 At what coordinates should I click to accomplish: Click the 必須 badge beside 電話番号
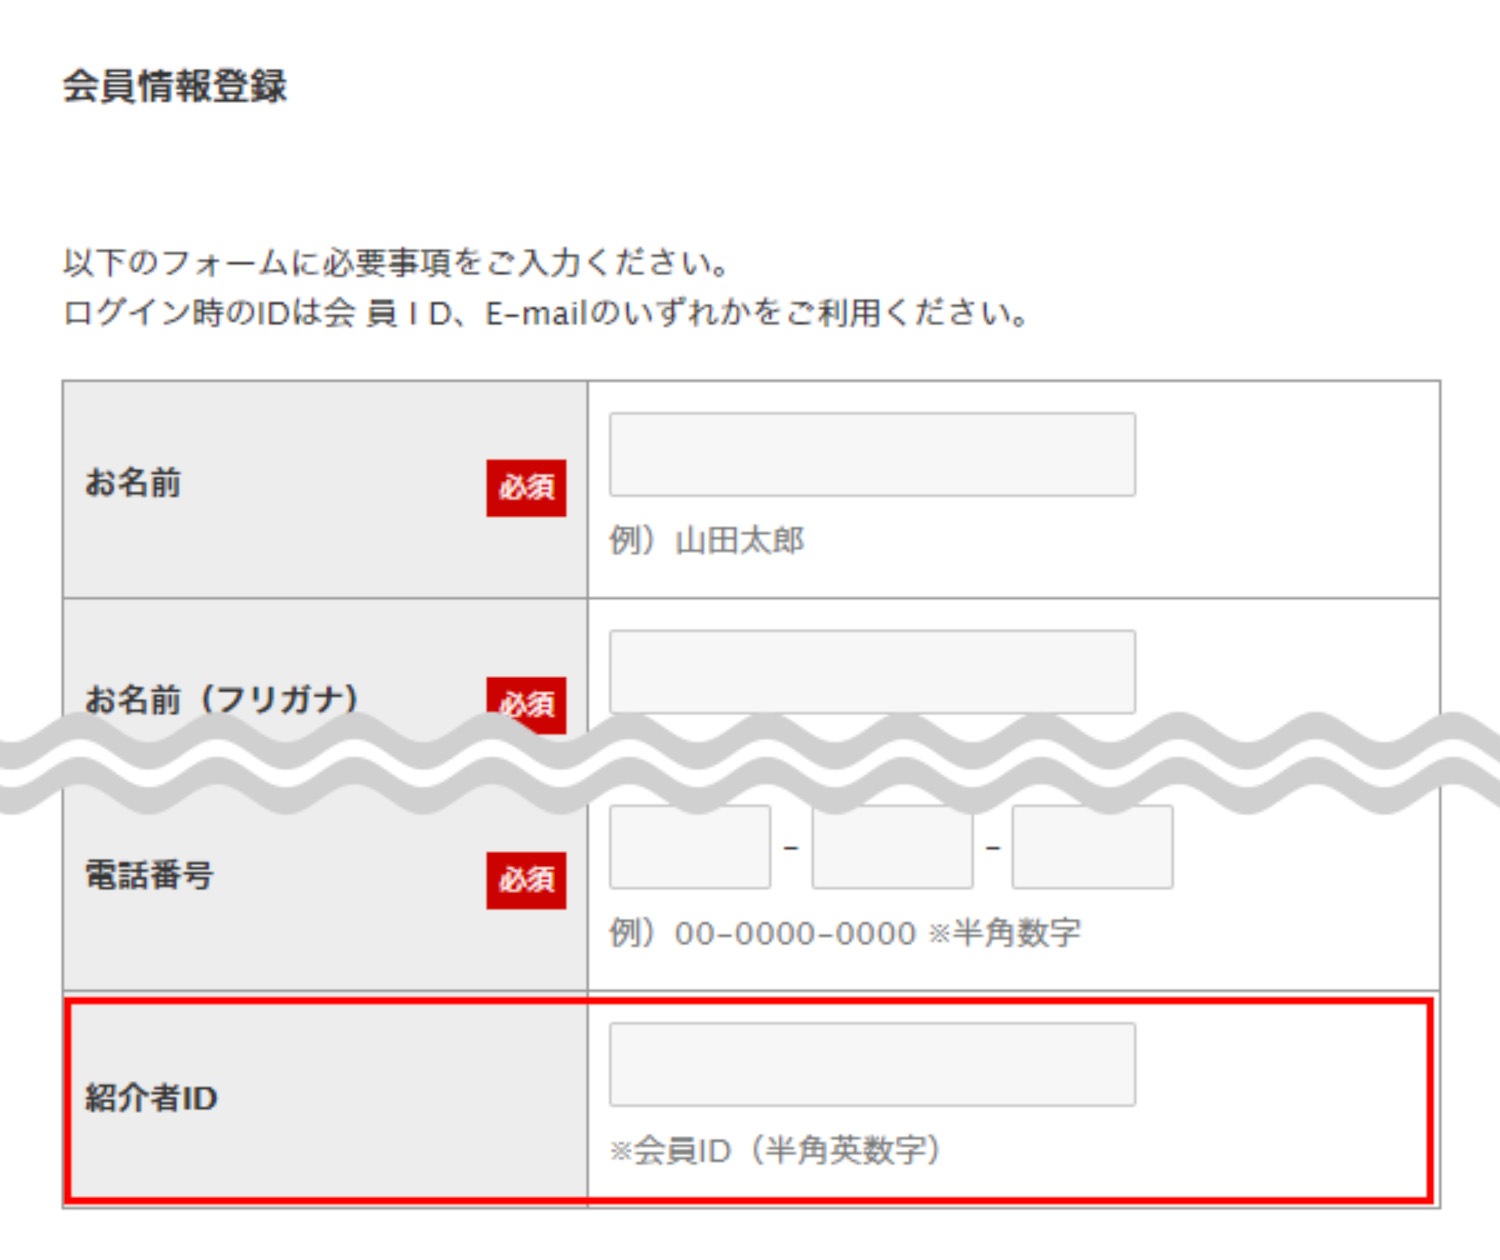coord(526,880)
